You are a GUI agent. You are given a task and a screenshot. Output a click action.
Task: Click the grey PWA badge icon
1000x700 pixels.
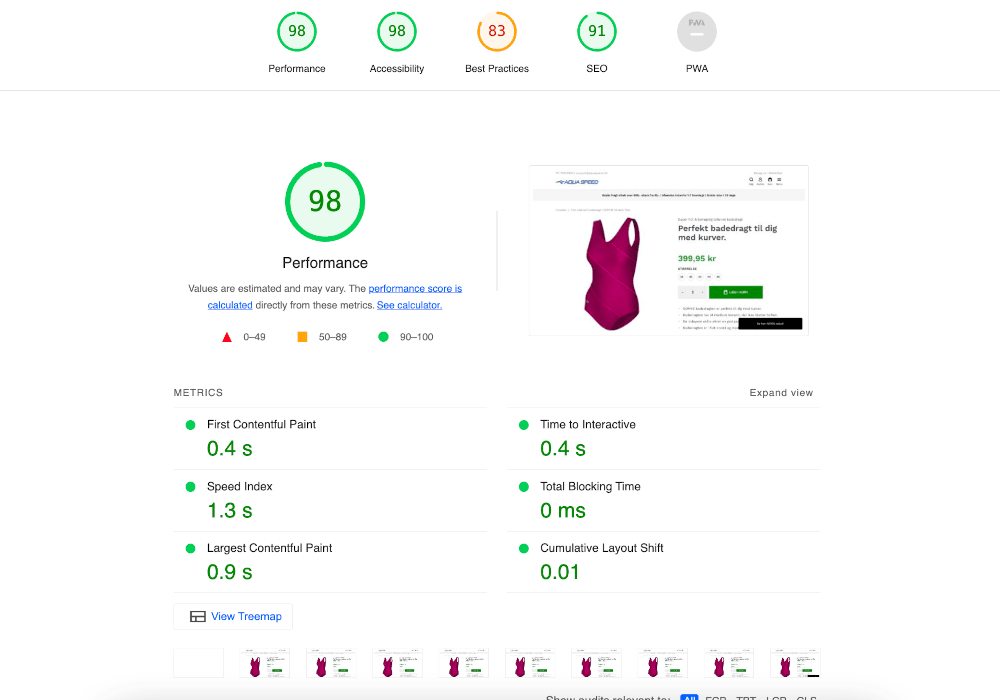click(x=697, y=31)
